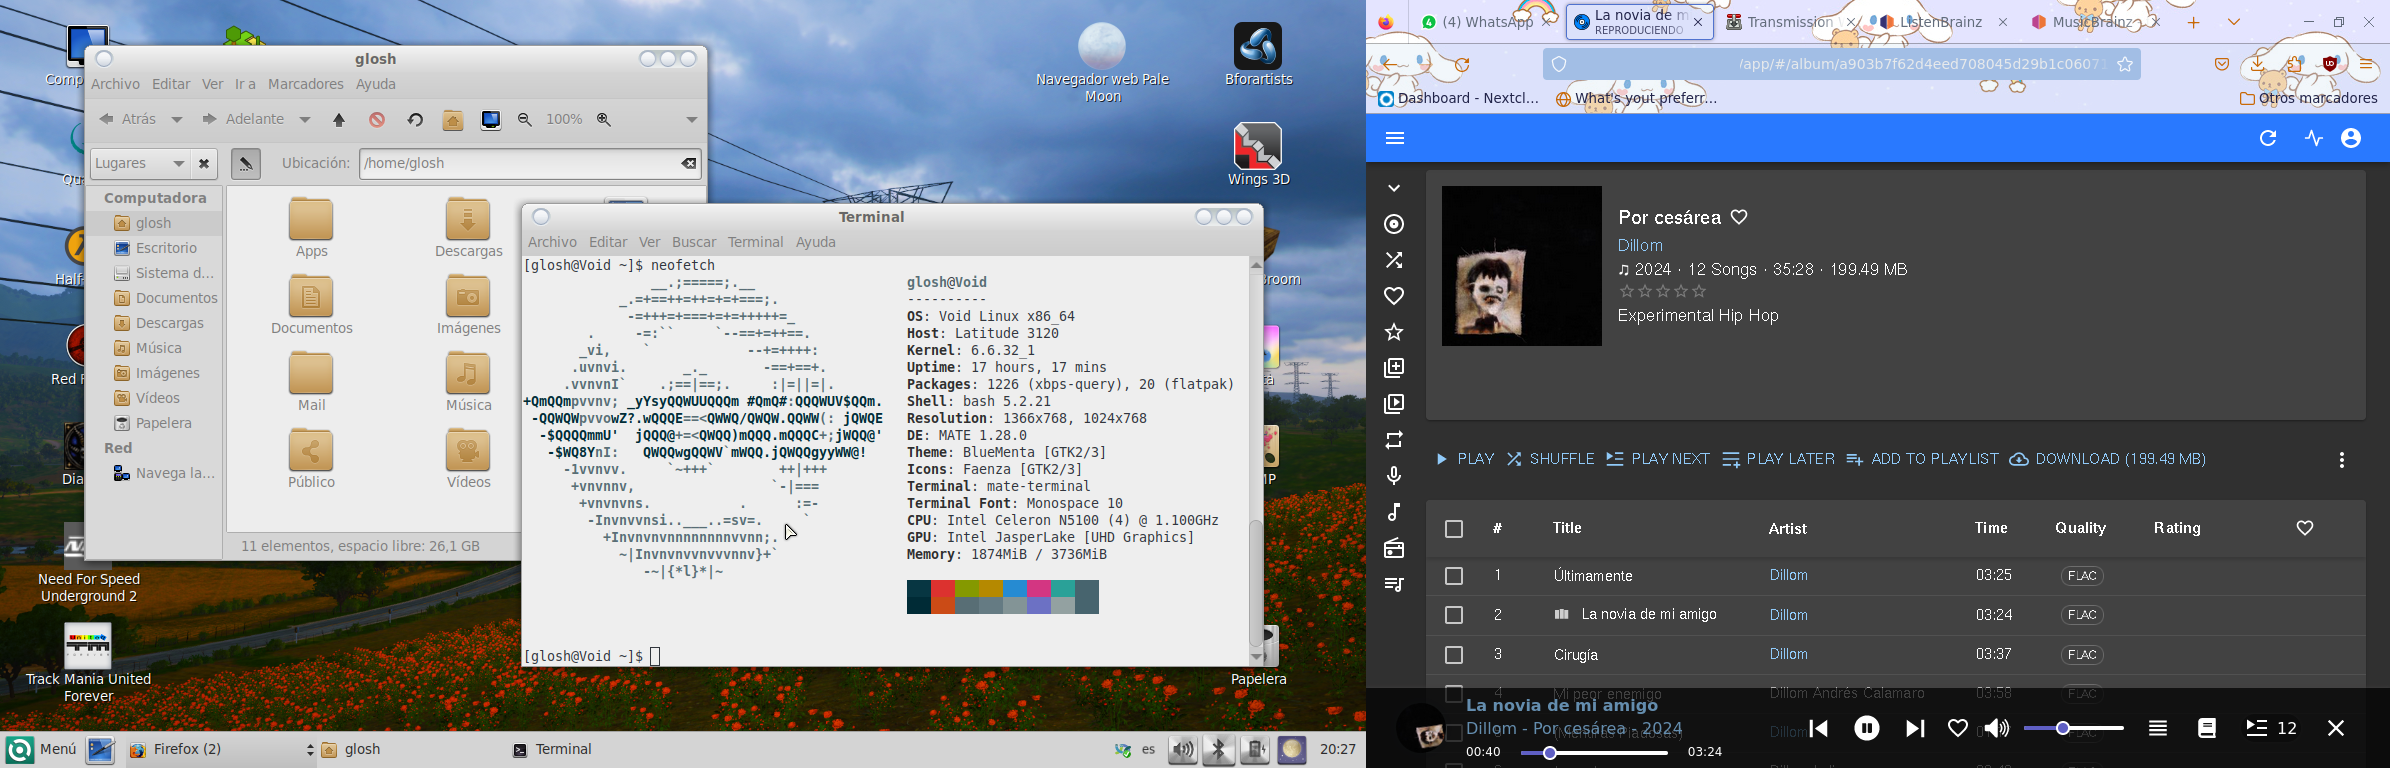Skip to next track in the player bar
Image resolution: width=2390 pixels, height=768 pixels.
tap(1914, 728)
